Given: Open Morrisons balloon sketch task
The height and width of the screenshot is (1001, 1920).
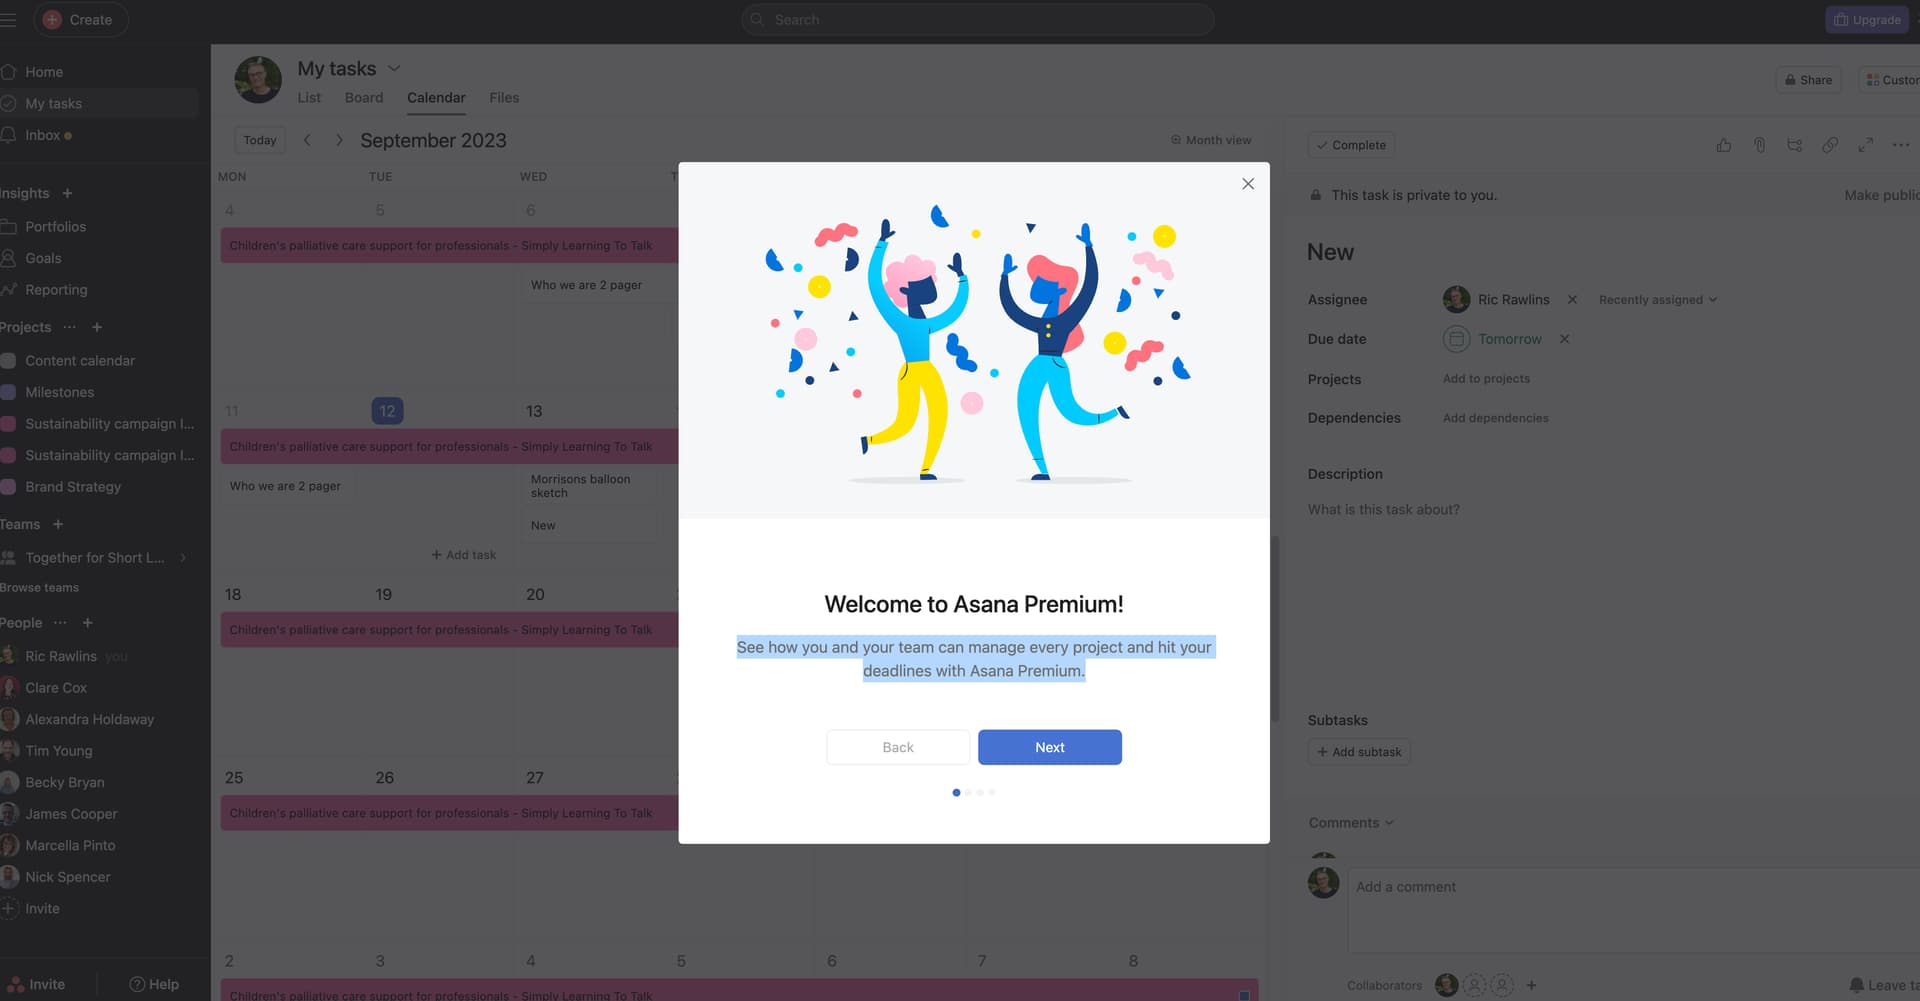Looking at the screenshot, I should [x=590, y=486].
